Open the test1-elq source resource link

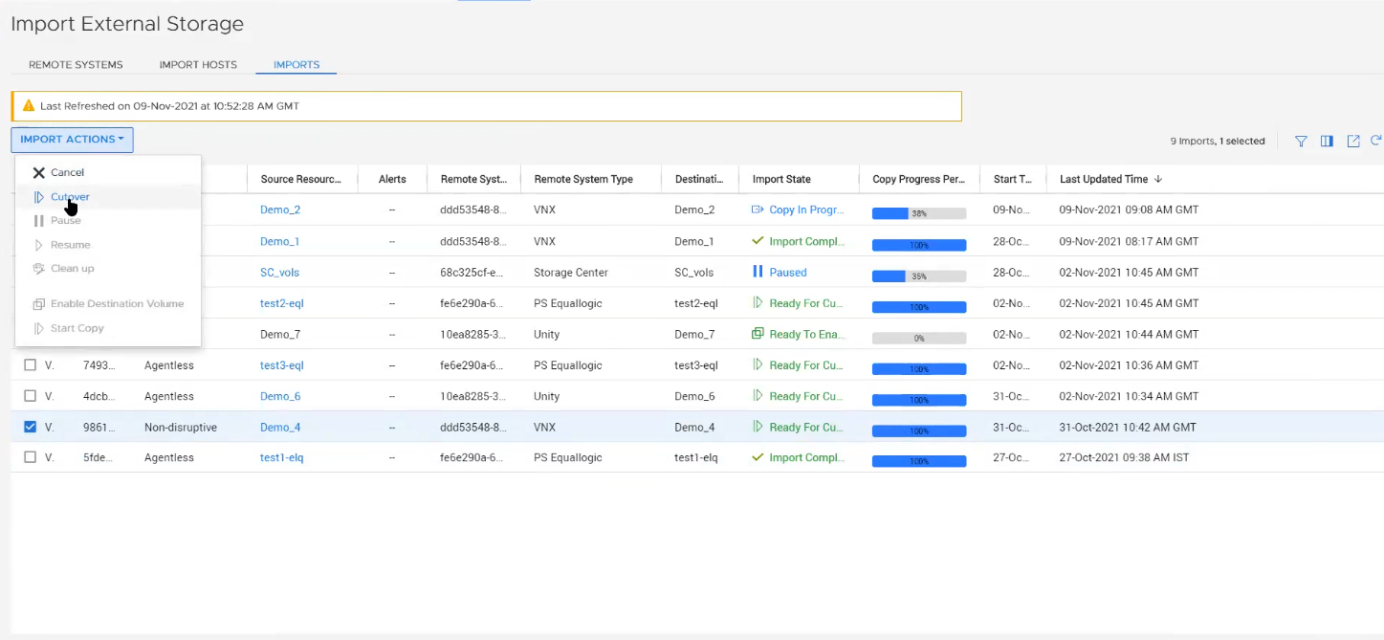pyautogui.click(x=282, y=457)
